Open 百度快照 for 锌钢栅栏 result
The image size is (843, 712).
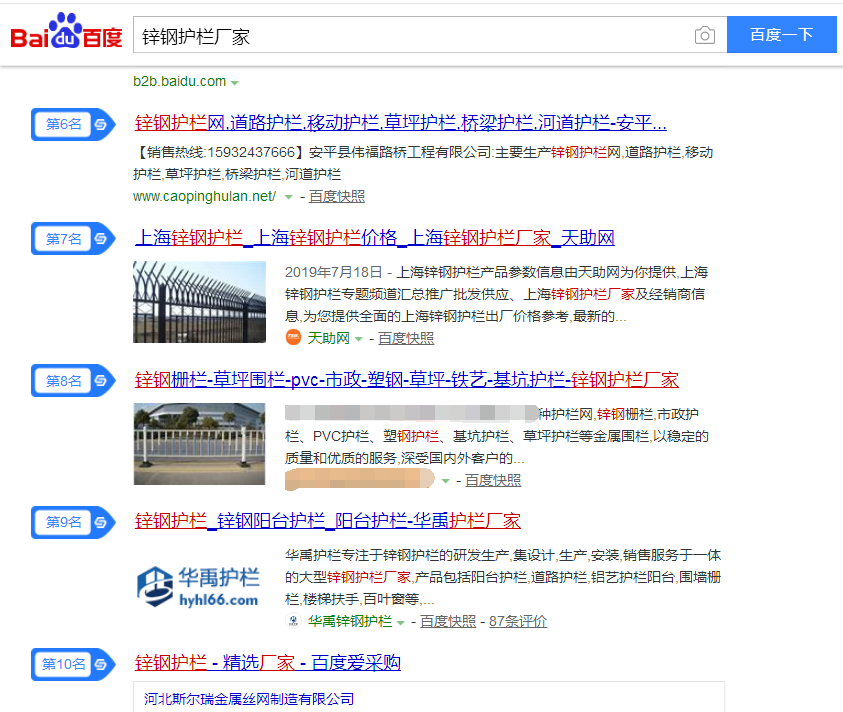tap(493, 480)
